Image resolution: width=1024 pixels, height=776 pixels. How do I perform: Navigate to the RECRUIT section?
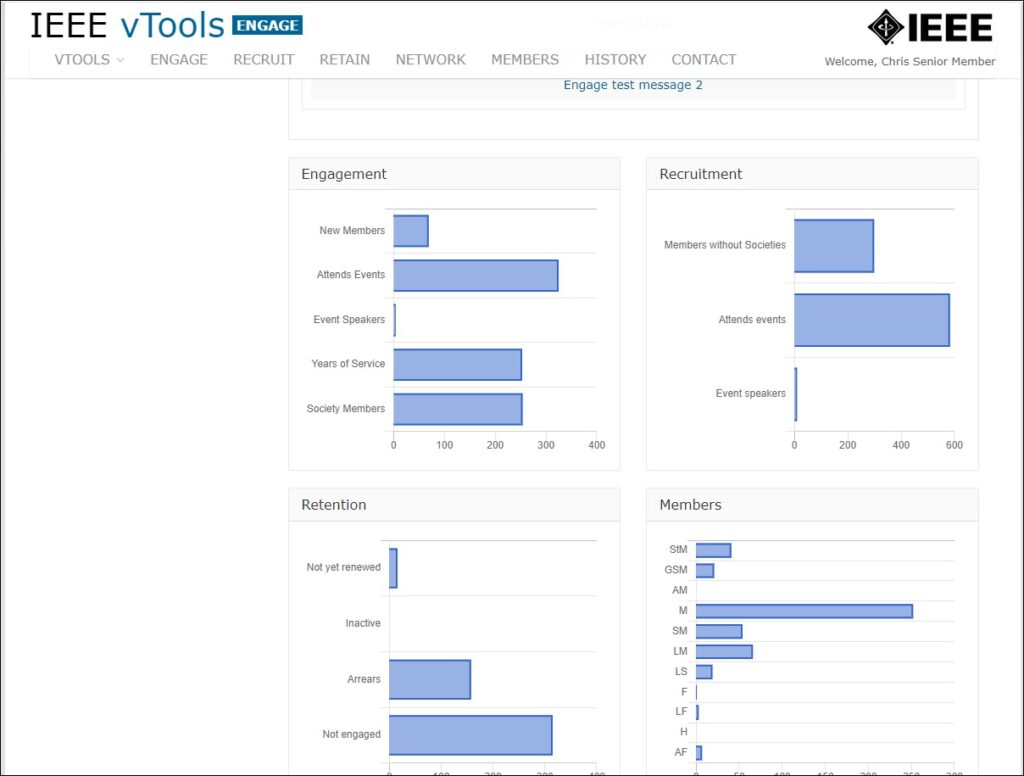263,60
